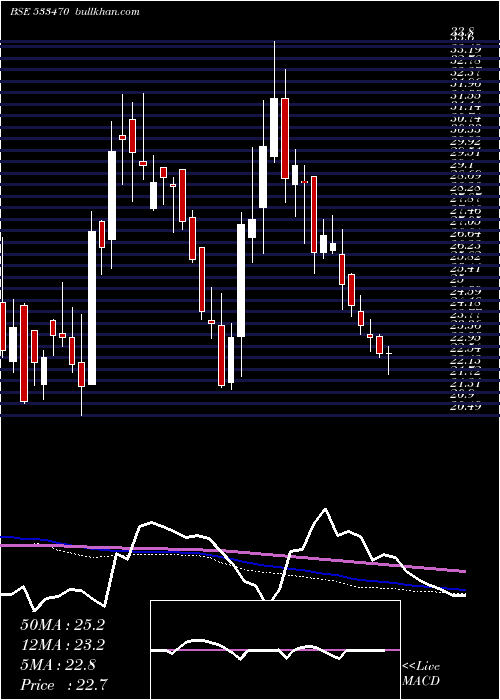Click the 29.1 price axis label
Viewport: 500px width, 700px height.
[x=460, y=164]
